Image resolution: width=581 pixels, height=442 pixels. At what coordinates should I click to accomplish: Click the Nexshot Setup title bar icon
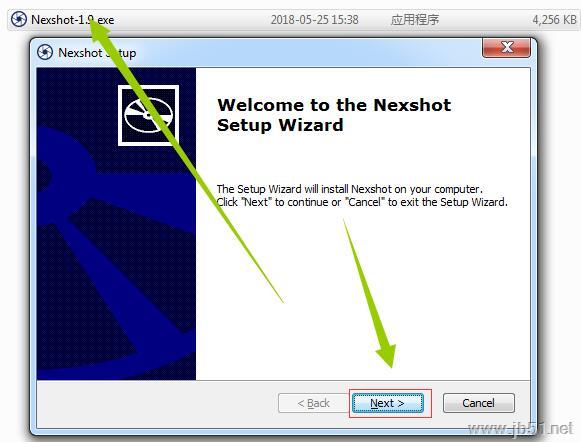point(45,52)
